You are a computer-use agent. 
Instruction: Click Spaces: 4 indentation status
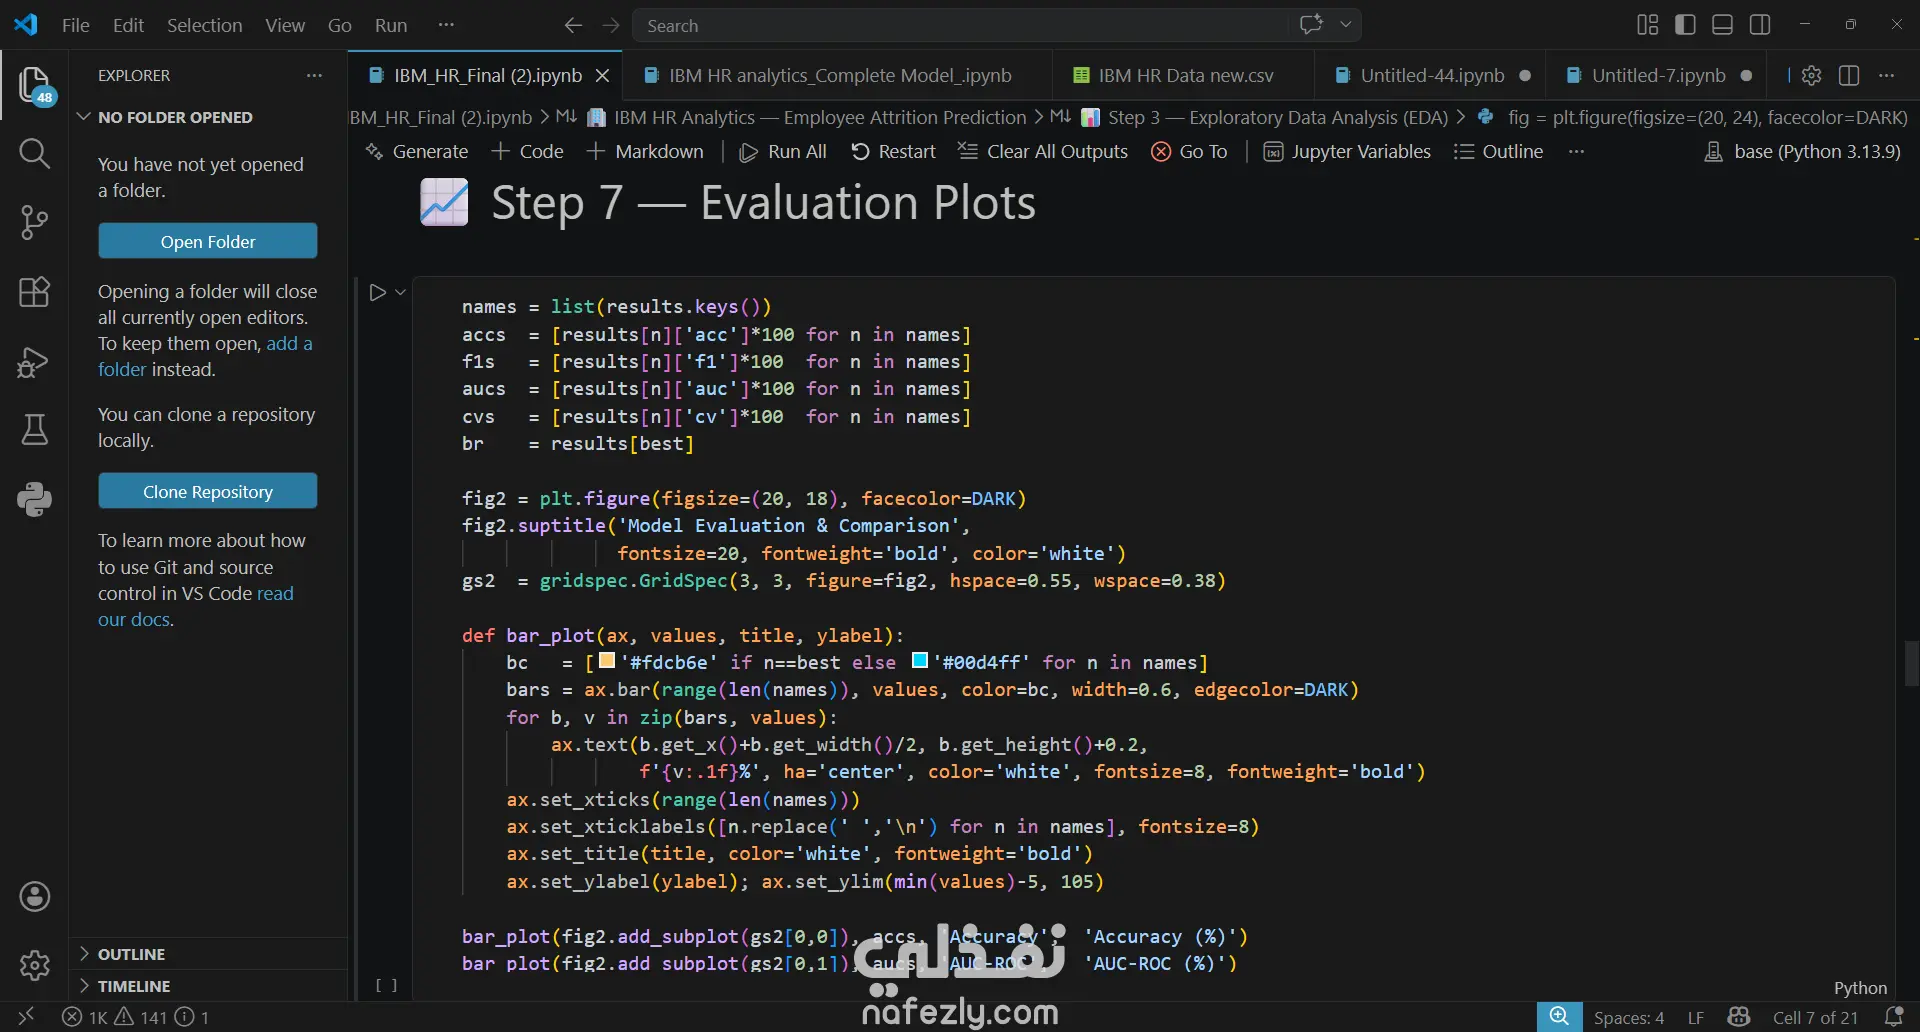coord(1629,1017)
